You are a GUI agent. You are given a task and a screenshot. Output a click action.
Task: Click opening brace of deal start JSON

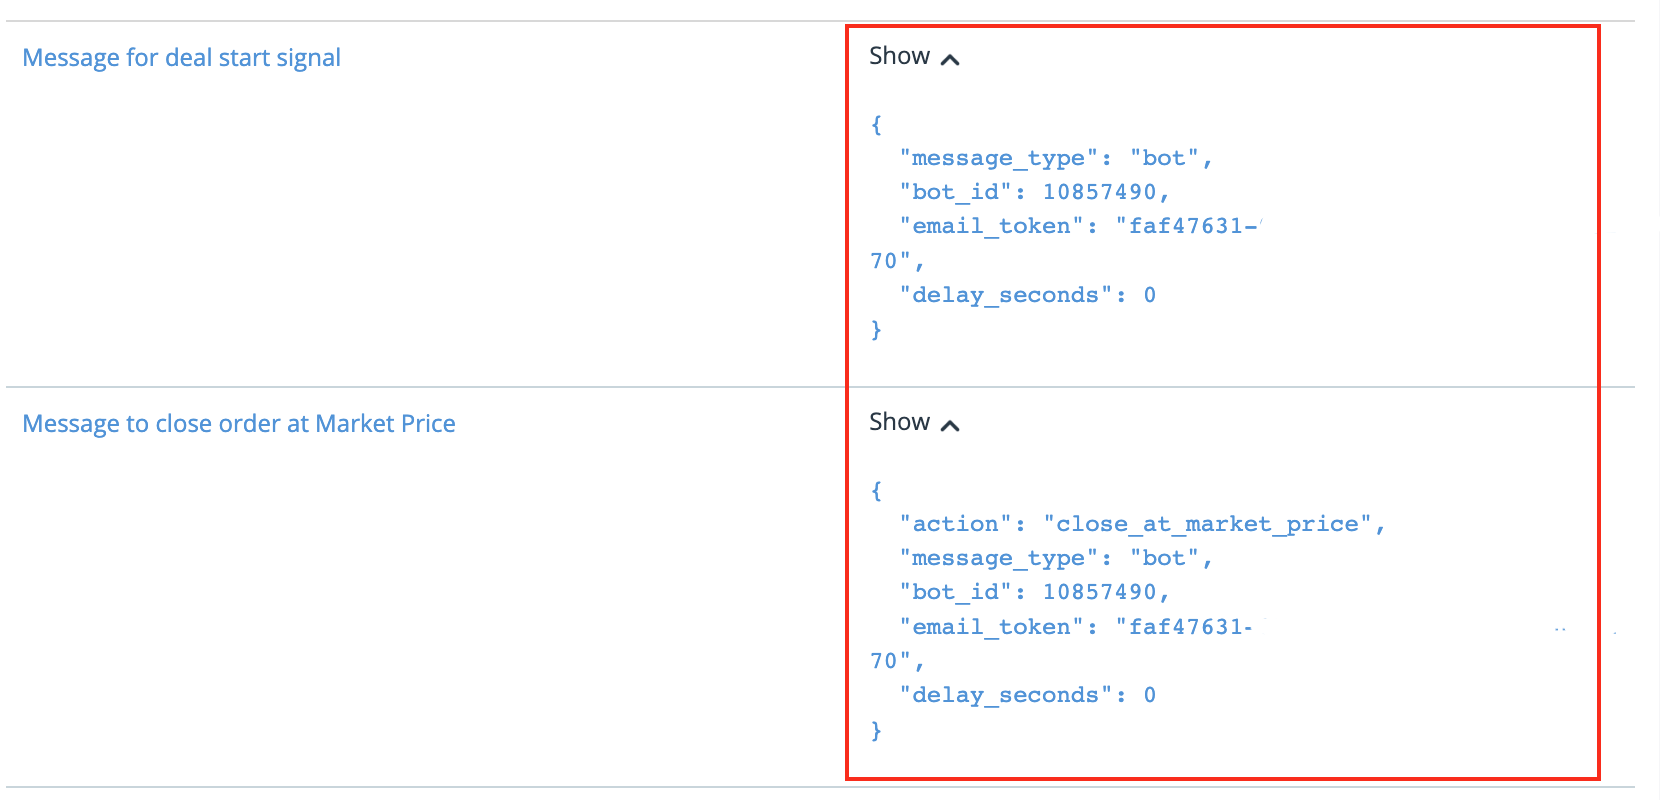(876, 125)
